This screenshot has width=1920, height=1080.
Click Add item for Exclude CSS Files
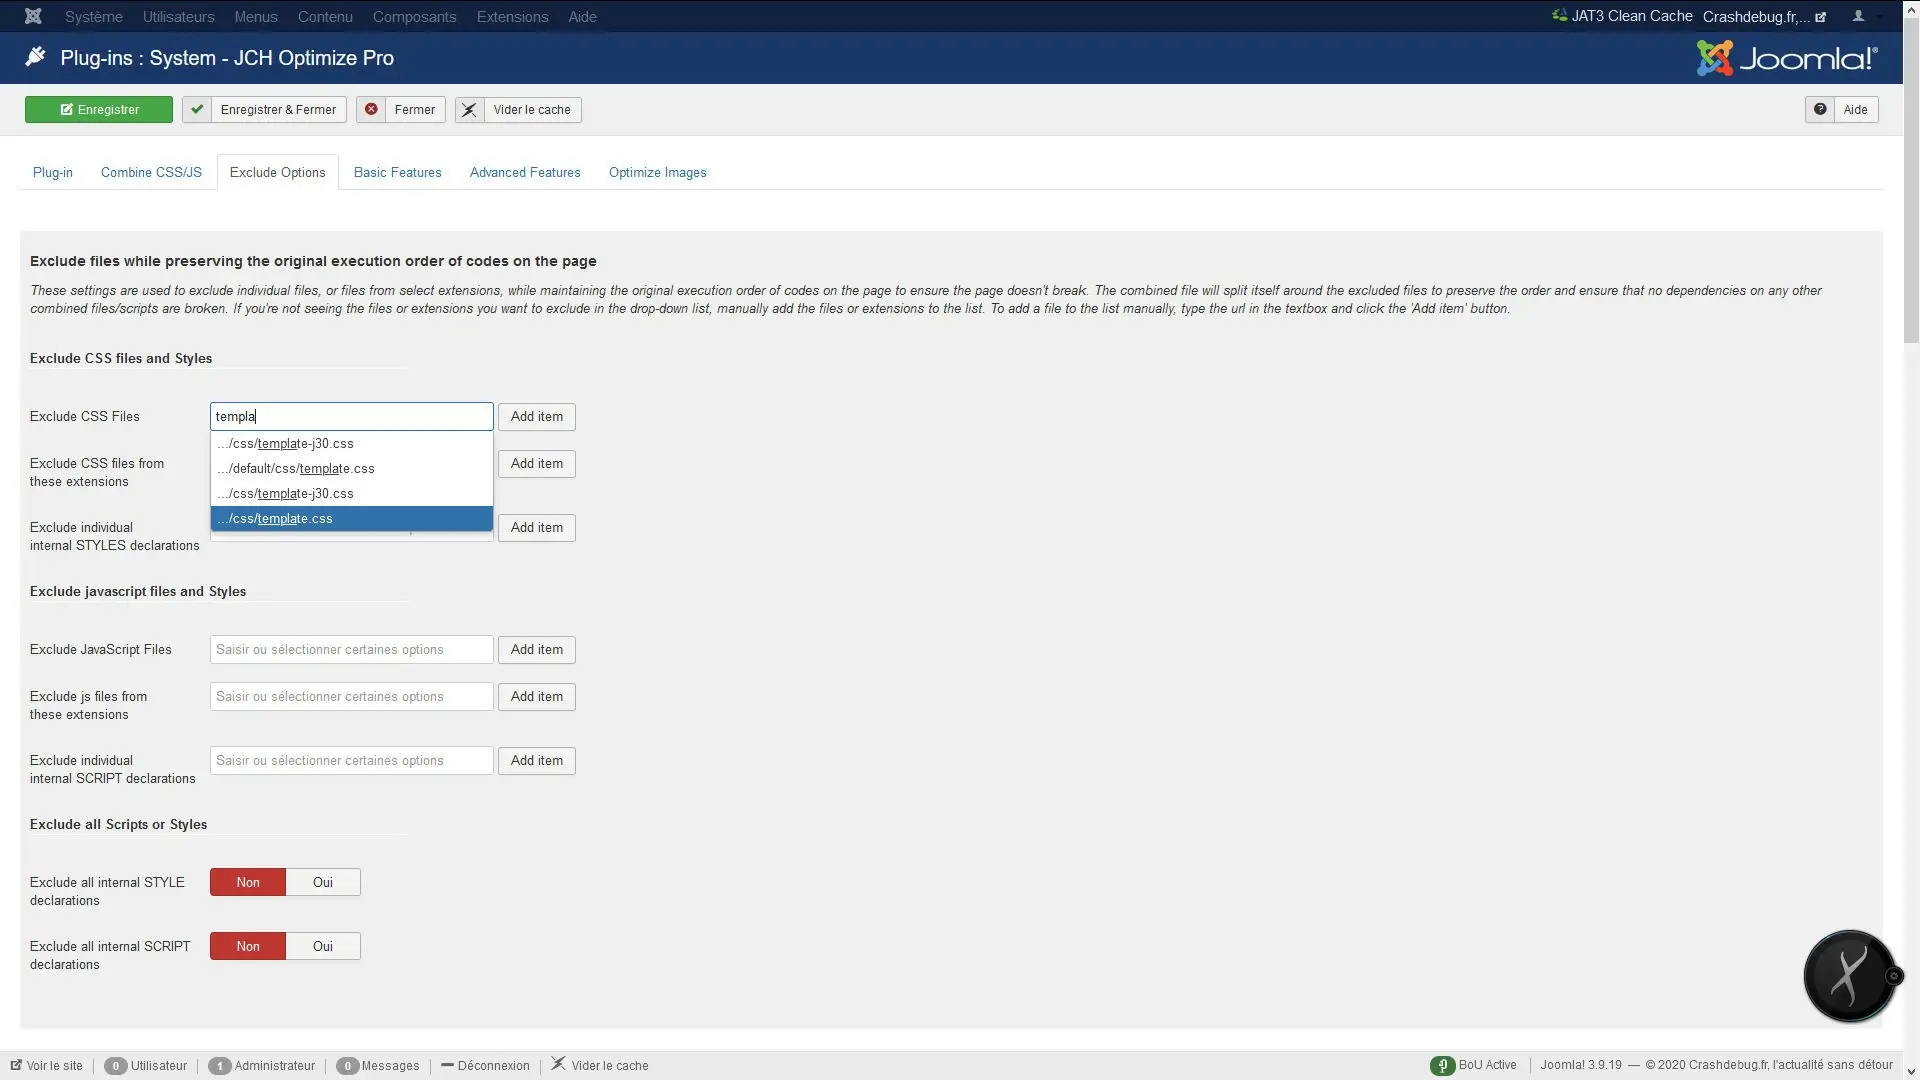pos(537,416)
